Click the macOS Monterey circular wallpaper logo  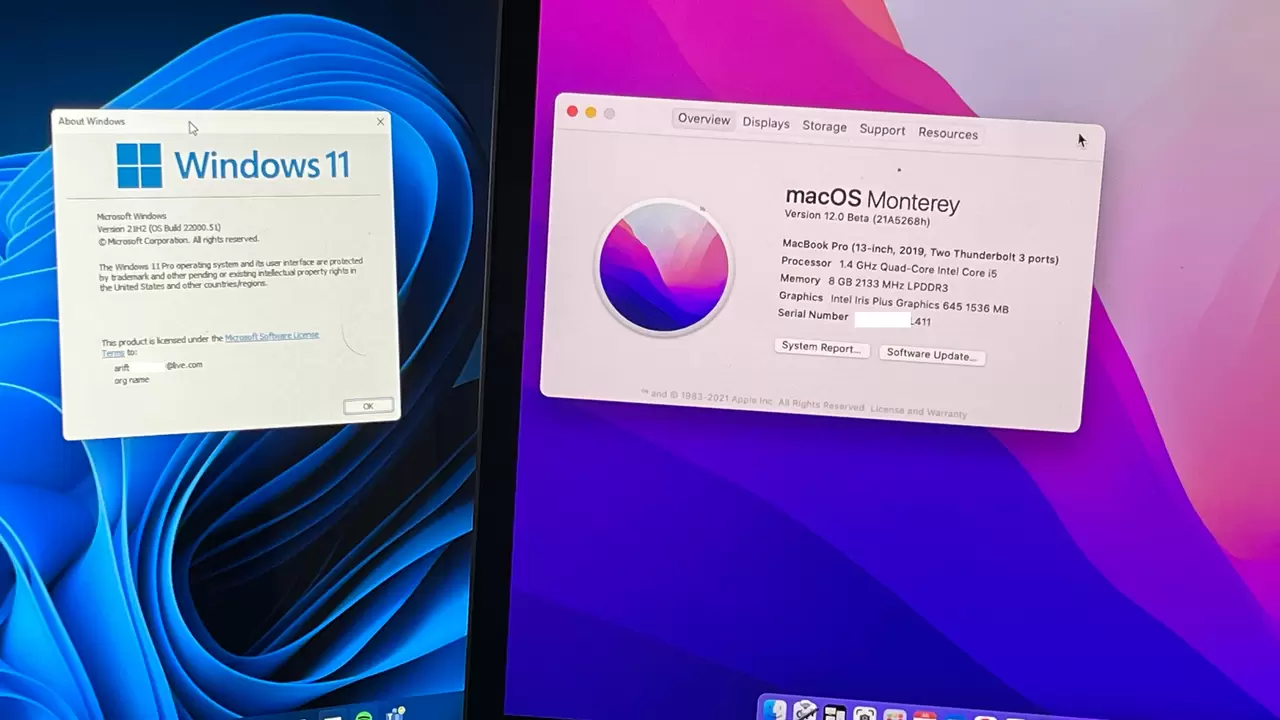point(664,267)
